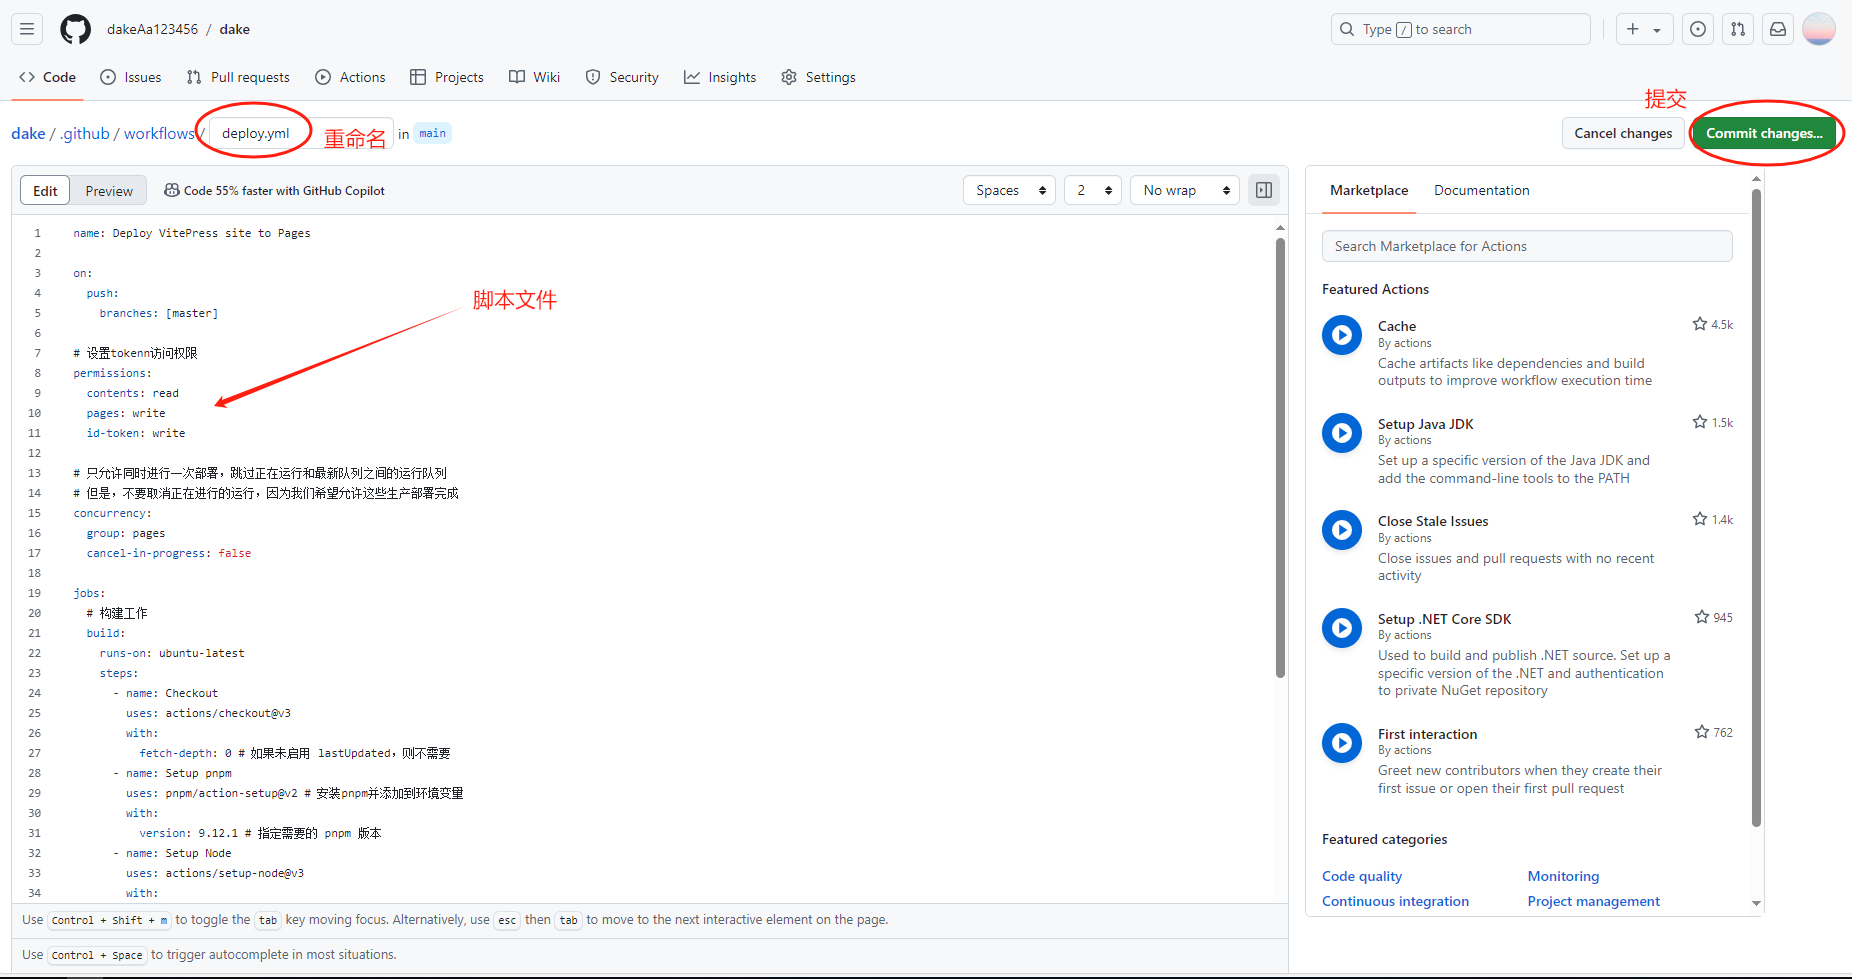This screenshot has width=1852, height=979.
Task: Go to the Actions repository tab
Action: (x=351, y=77)
